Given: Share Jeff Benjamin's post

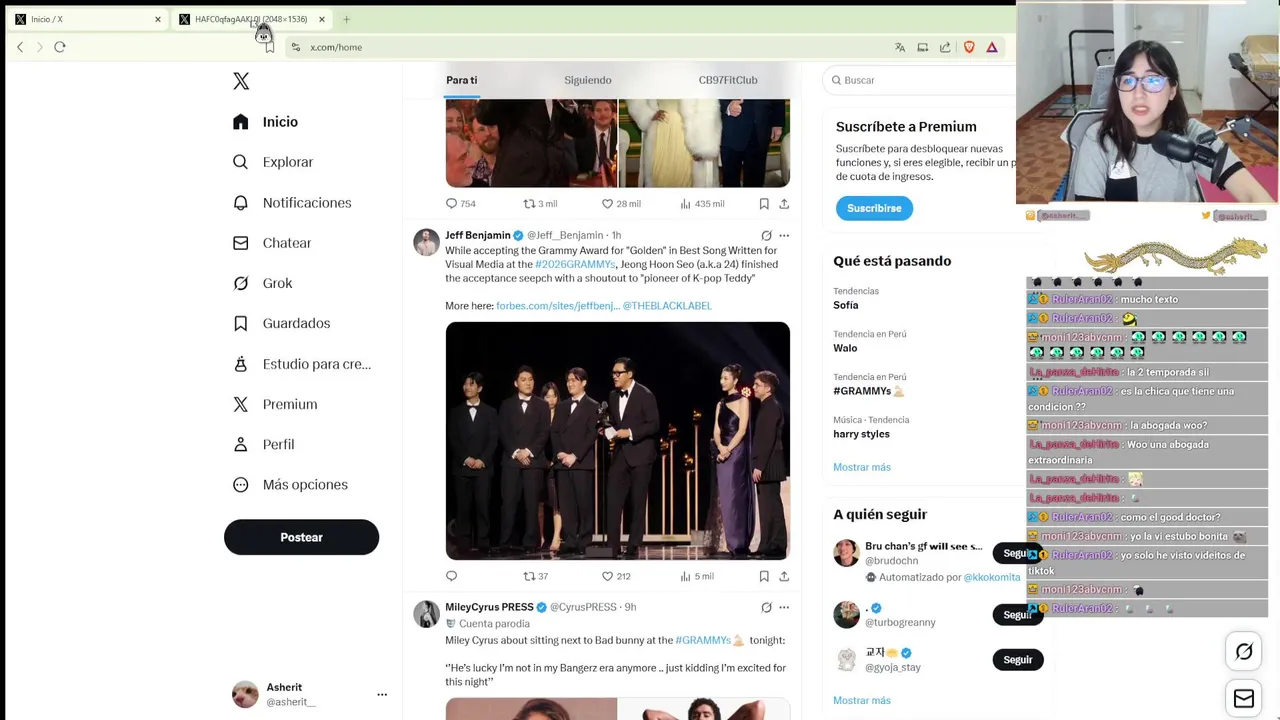Looking at the screenshot, I should pyautogui.click(x=784, y=576).
